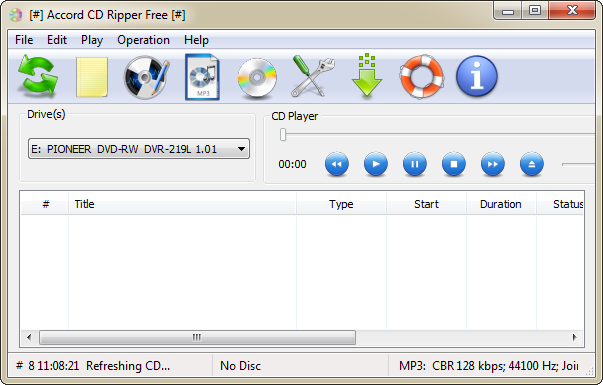Click the fast forward button in CD Player
The image size is (603, 385).
tap(493, 164)
